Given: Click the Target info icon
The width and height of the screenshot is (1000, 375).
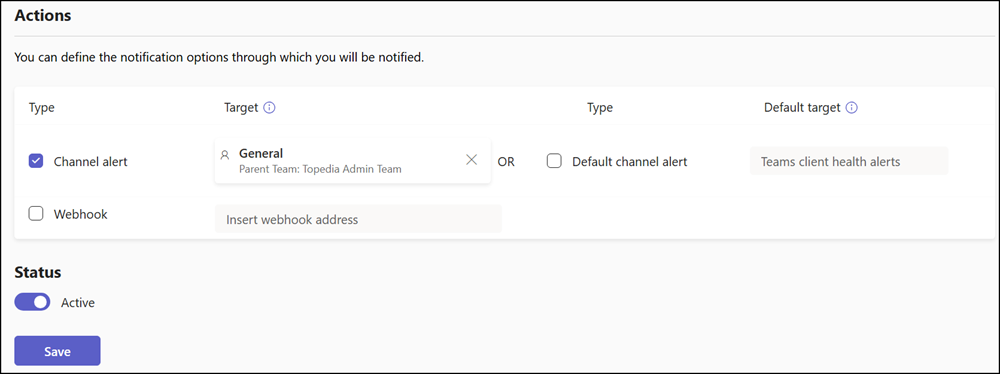Looking at the screenshot, I should coord(269,108).
